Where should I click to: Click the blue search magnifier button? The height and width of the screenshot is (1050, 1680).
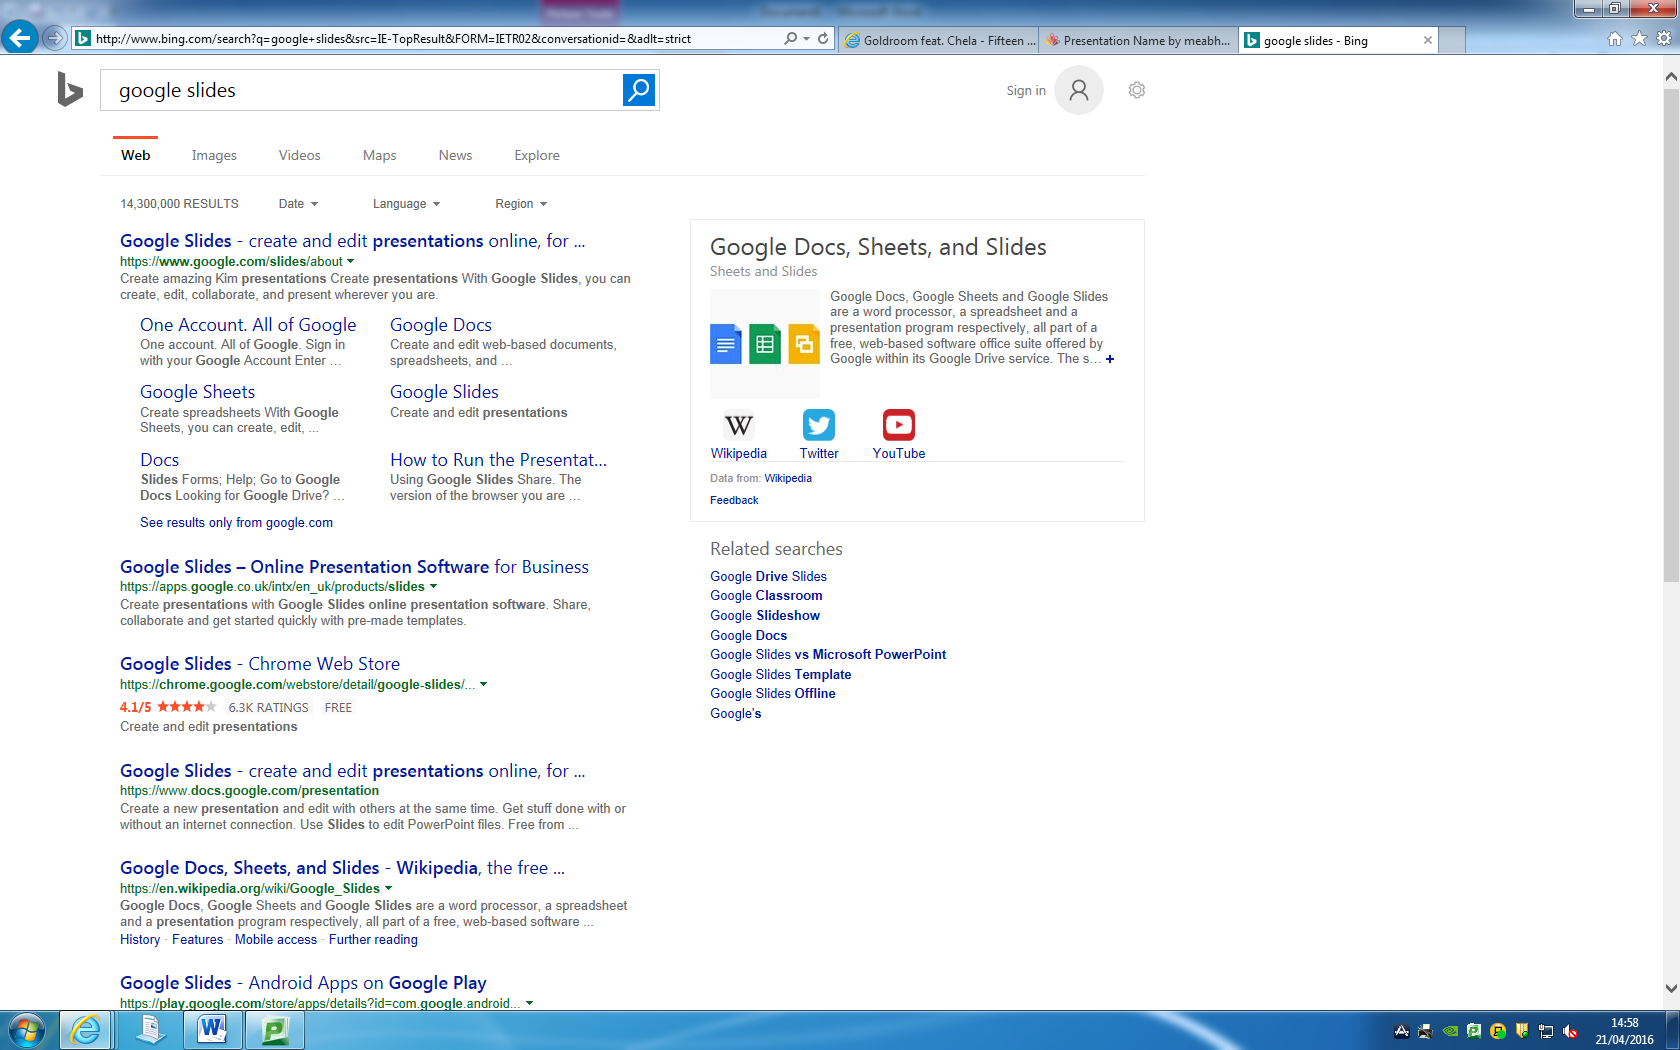pyautogui.click(x=638, y=90)
